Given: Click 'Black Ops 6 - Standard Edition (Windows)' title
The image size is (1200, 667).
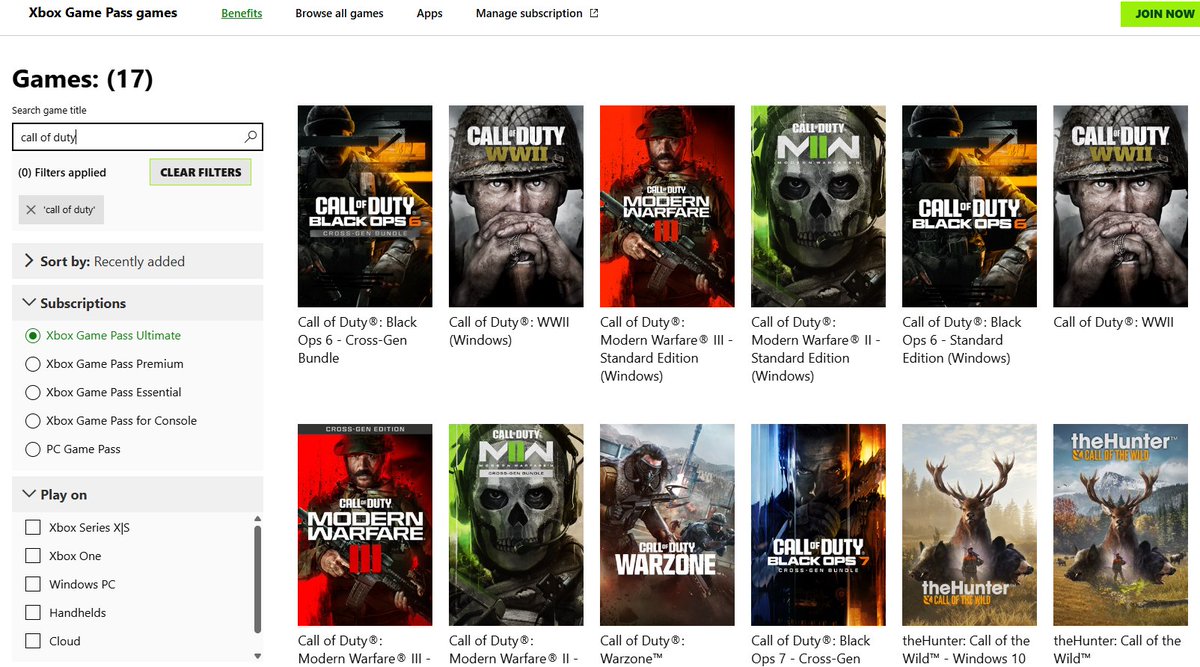Looking at the screenshot, I should pos(962,340).
